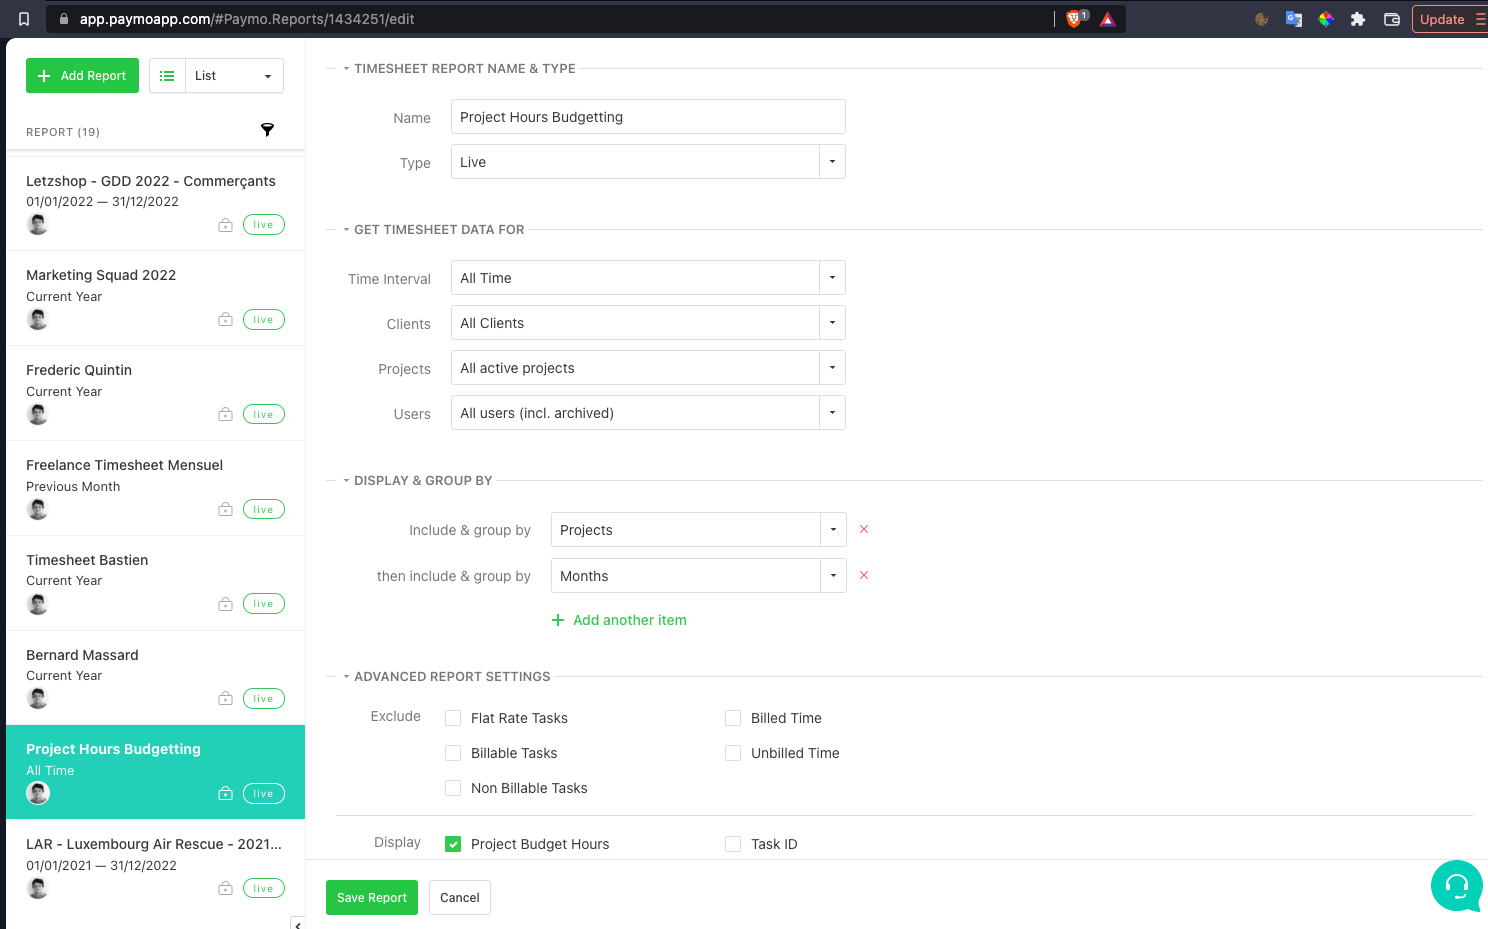This screenshot has width=1488, height=929.
Task: Click the report filter funnel icon
Action: point(267,130)
